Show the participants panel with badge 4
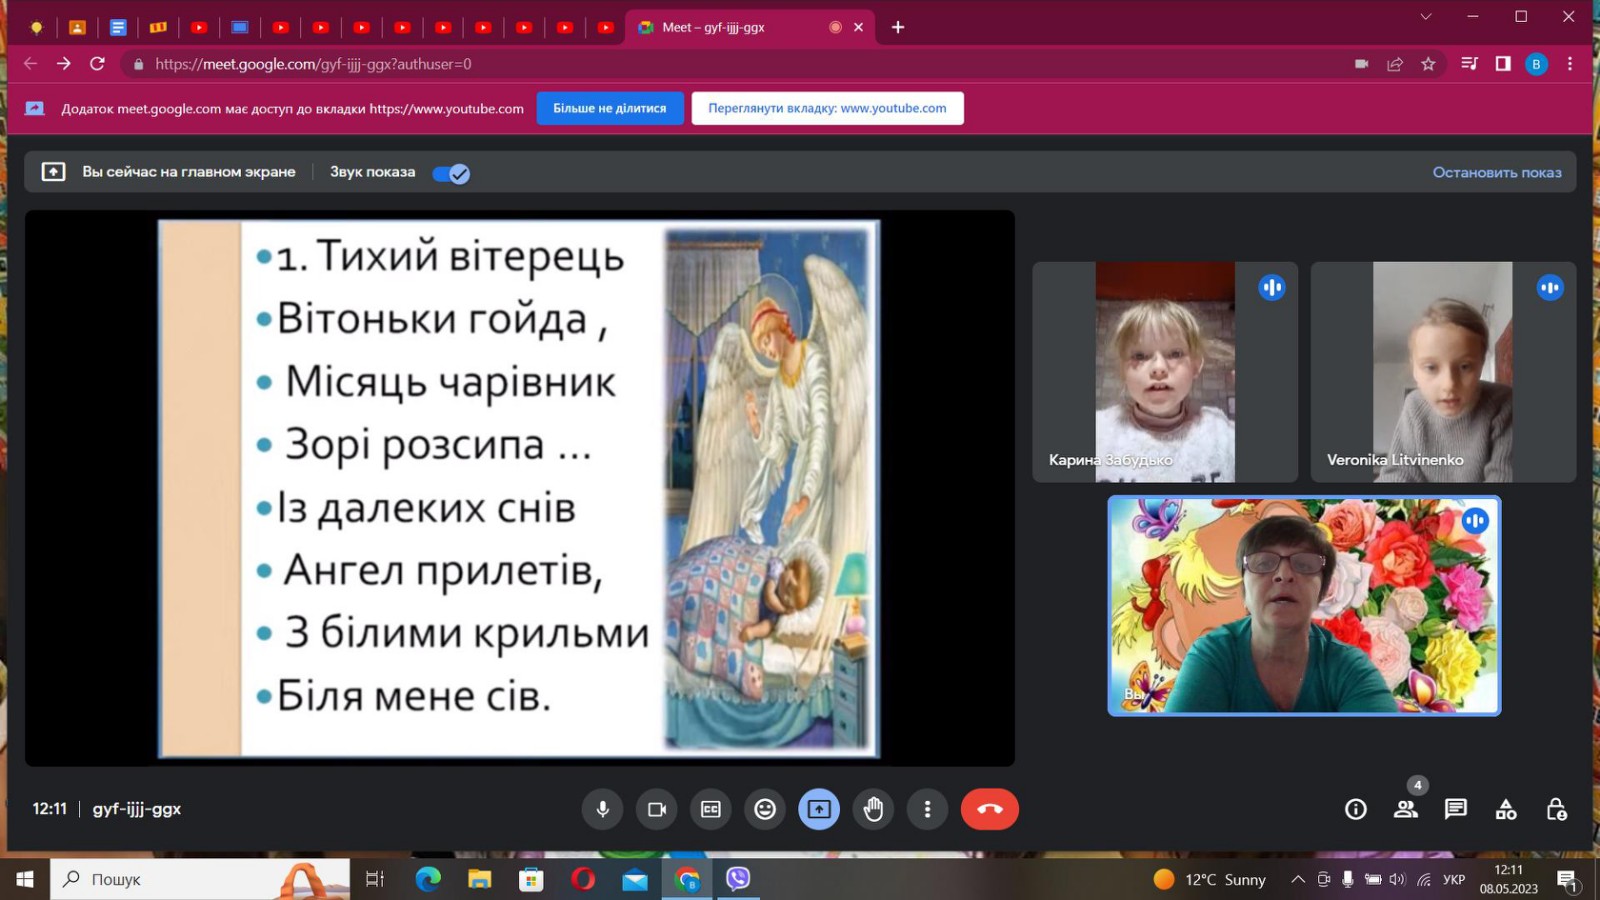Viewport: 1600px width, 900px height. tap(1406, 809)
